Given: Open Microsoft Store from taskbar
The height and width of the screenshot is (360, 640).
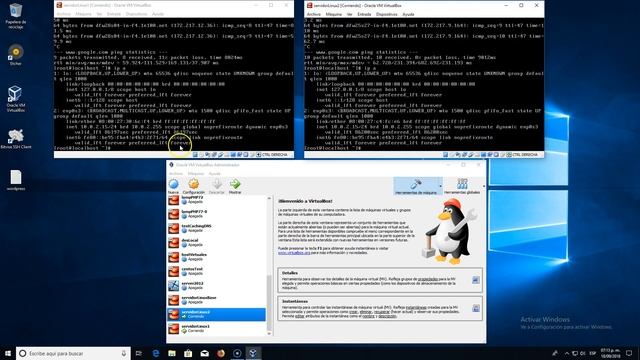Looking at the screenshot, I should [188, 353].
